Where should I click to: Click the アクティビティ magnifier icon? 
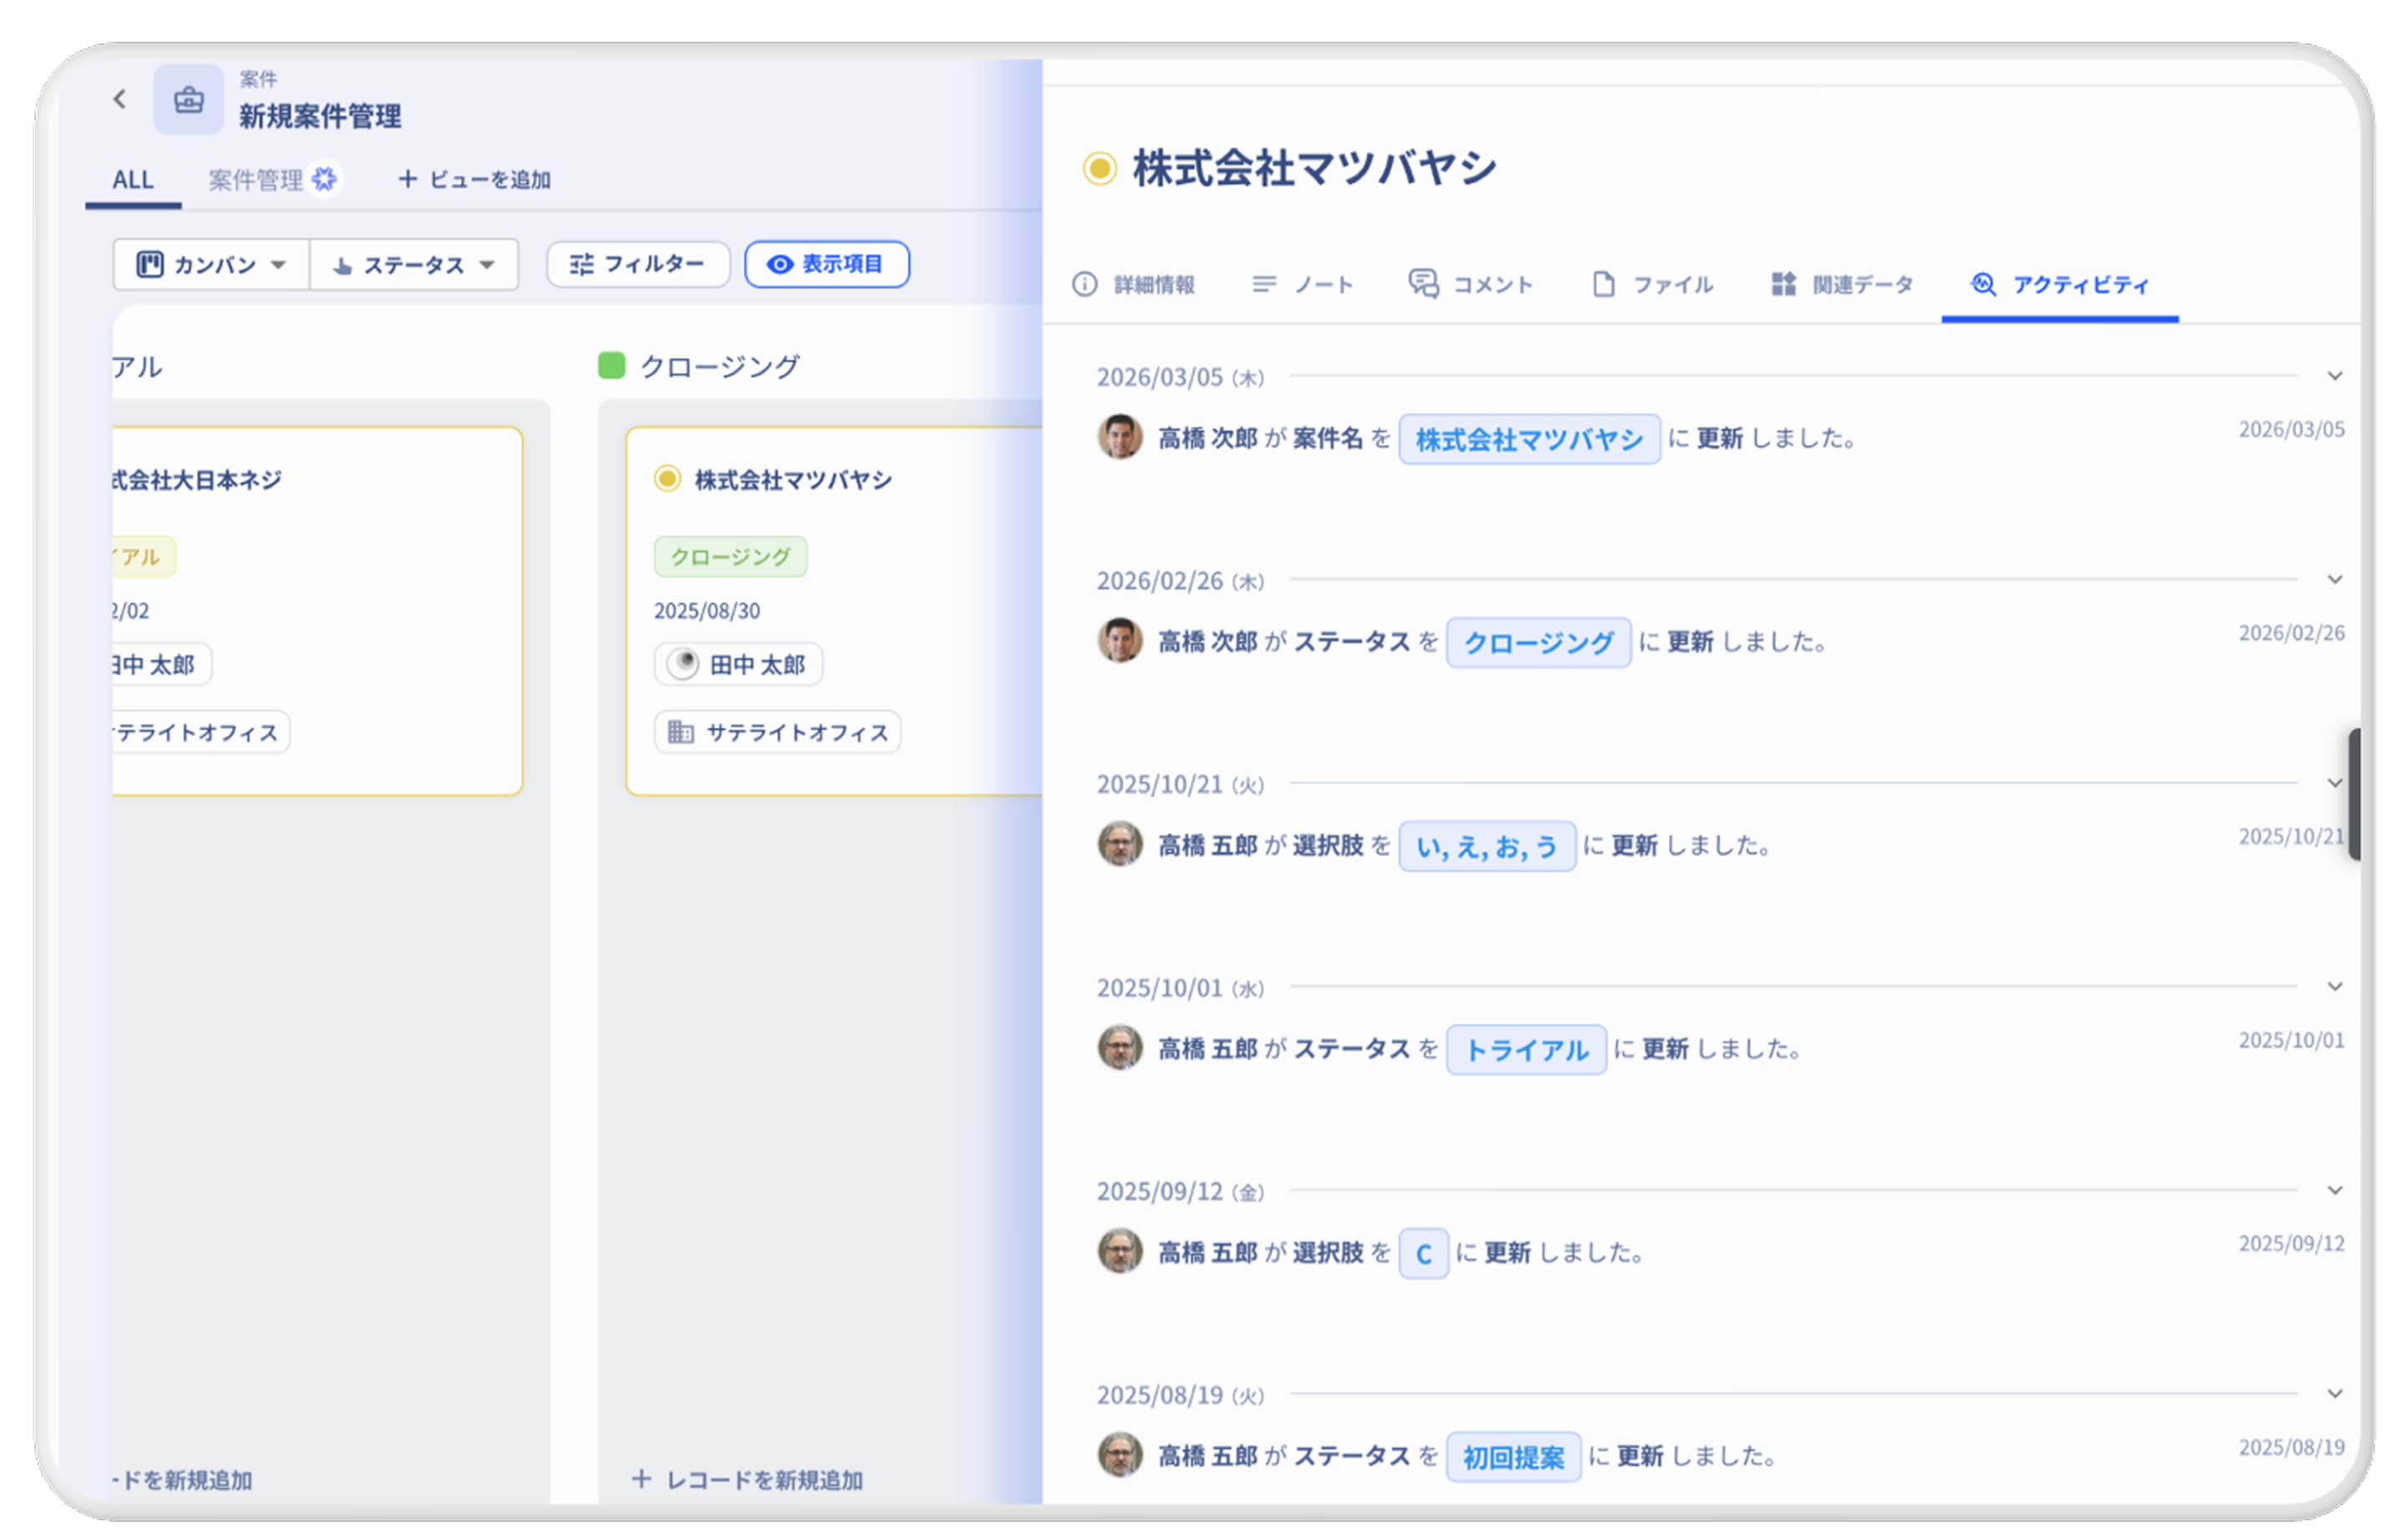(1984, 285)
